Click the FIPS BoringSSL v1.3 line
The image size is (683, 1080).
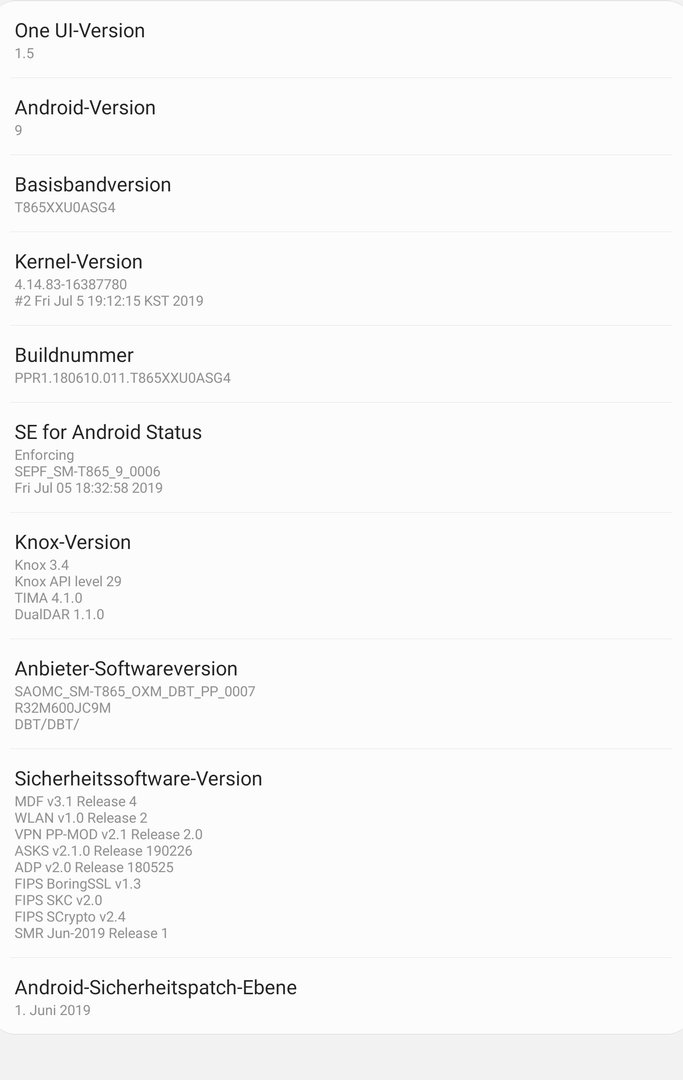(x=78, y=884)
